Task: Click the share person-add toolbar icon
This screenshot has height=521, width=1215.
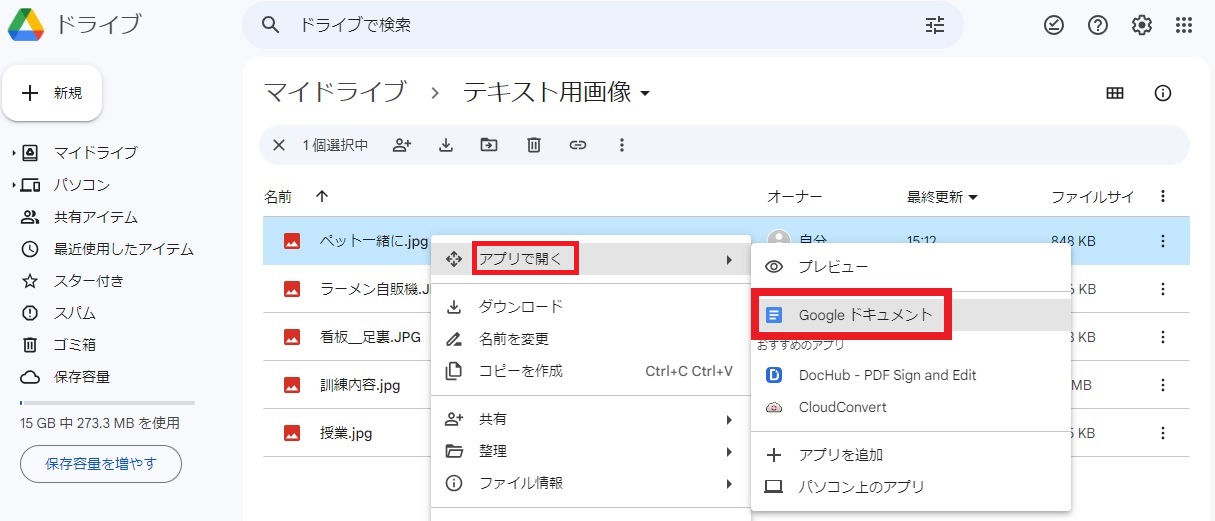Action: [x=402, y=145]
